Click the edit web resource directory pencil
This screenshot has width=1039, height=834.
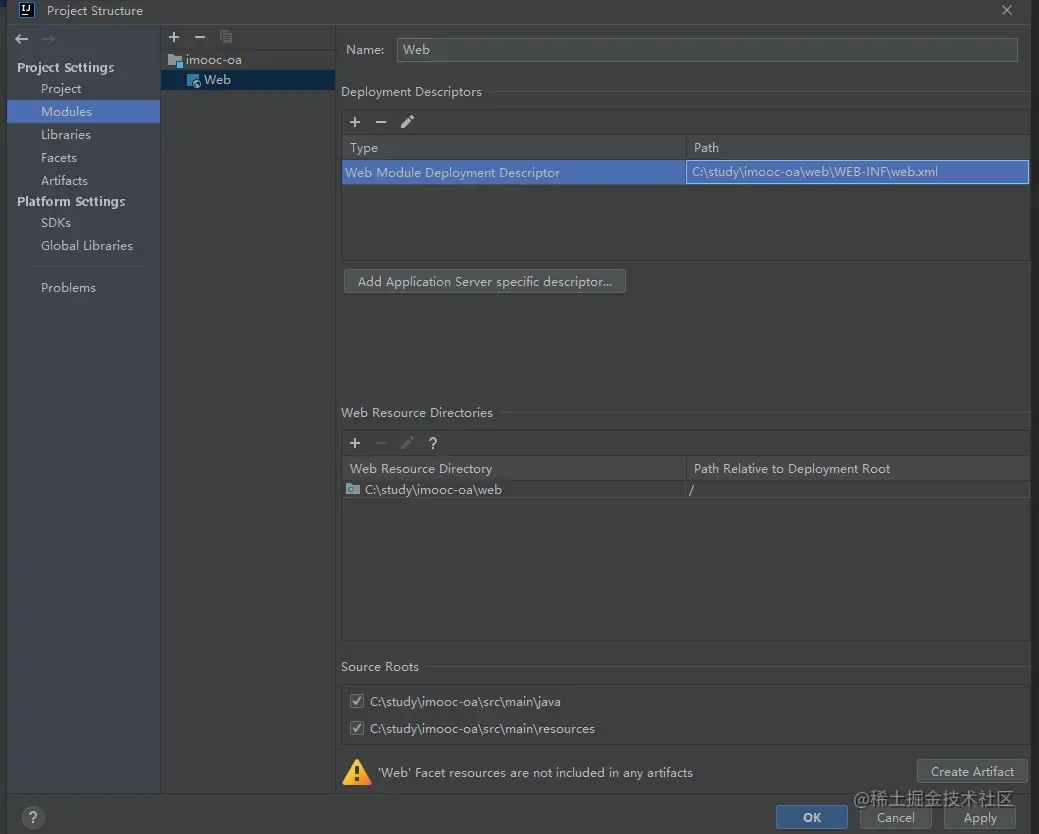(x=407, y=443)
